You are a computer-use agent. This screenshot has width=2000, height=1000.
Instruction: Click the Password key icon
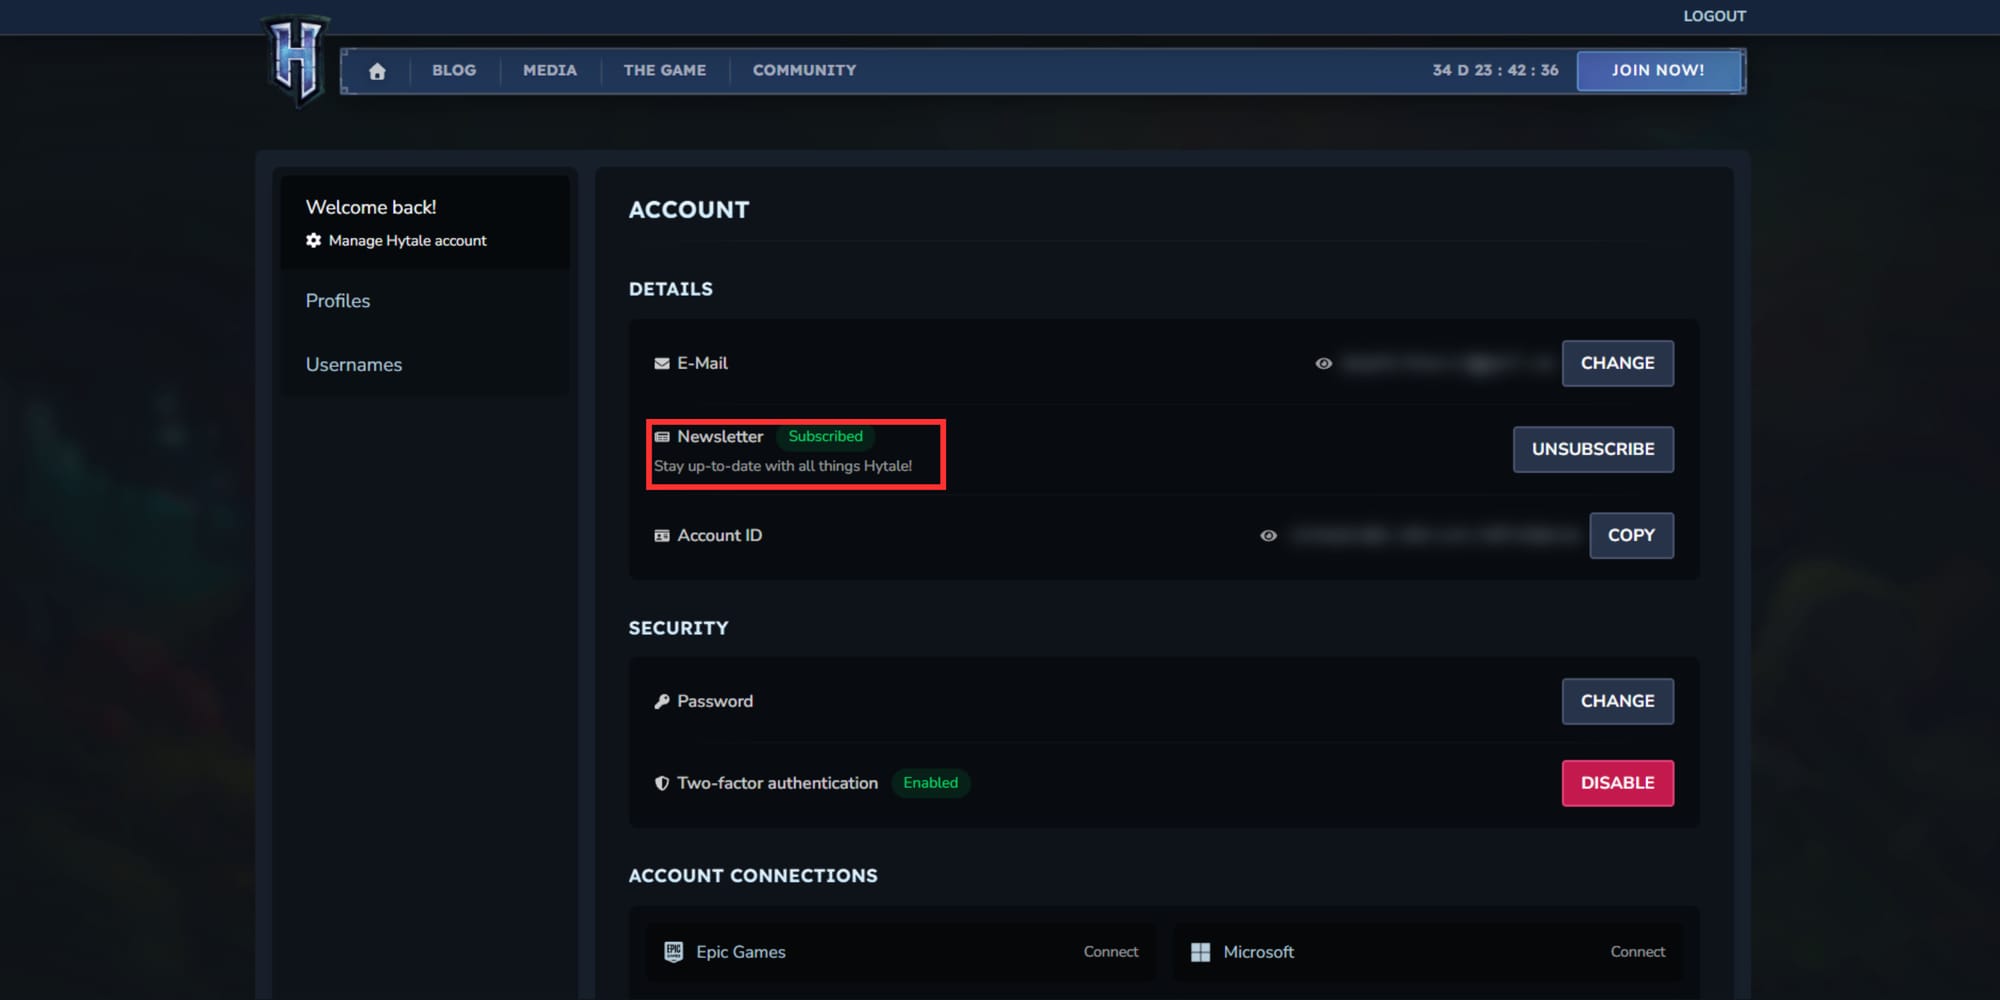tap(662, 702)
